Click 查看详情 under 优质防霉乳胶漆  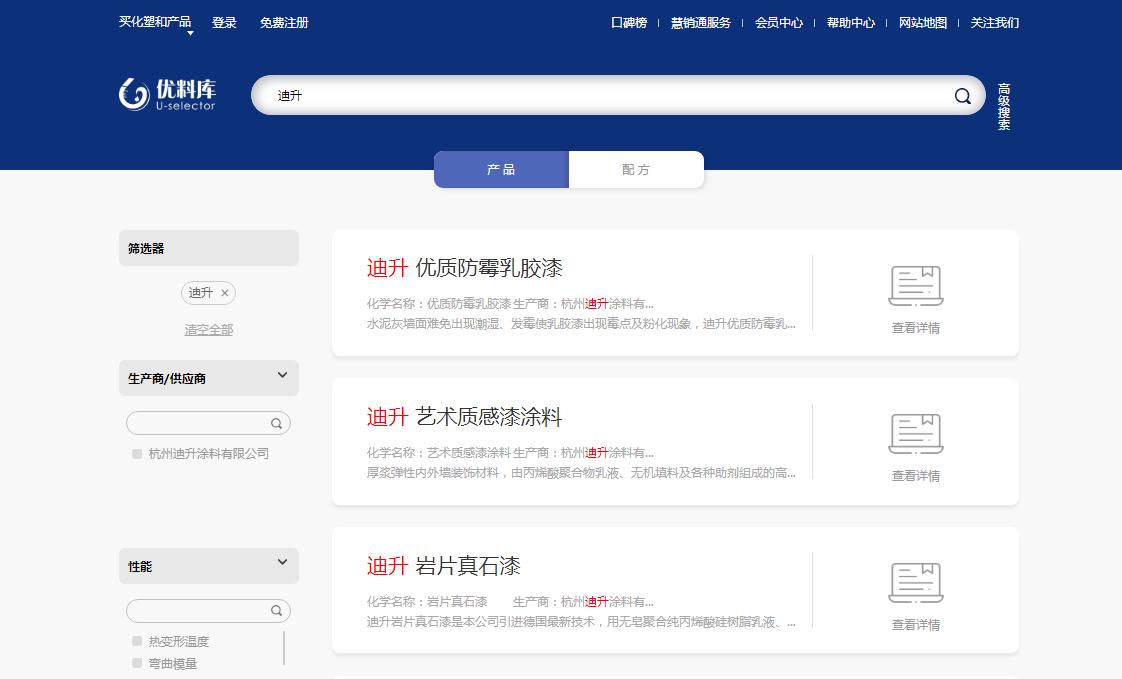point(916,328)
